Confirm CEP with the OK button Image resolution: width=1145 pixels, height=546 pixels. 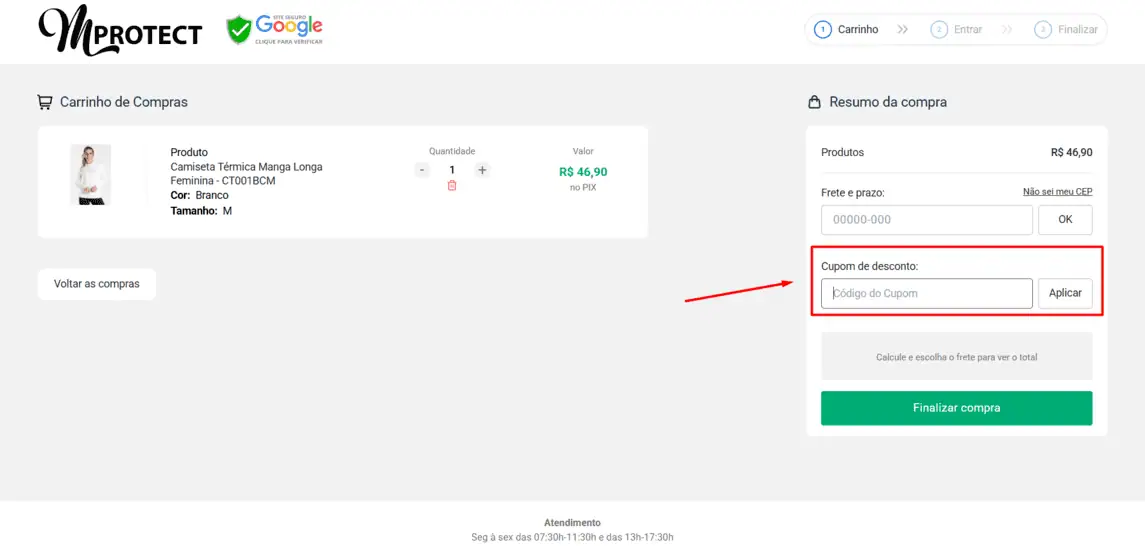point(1065,220)
